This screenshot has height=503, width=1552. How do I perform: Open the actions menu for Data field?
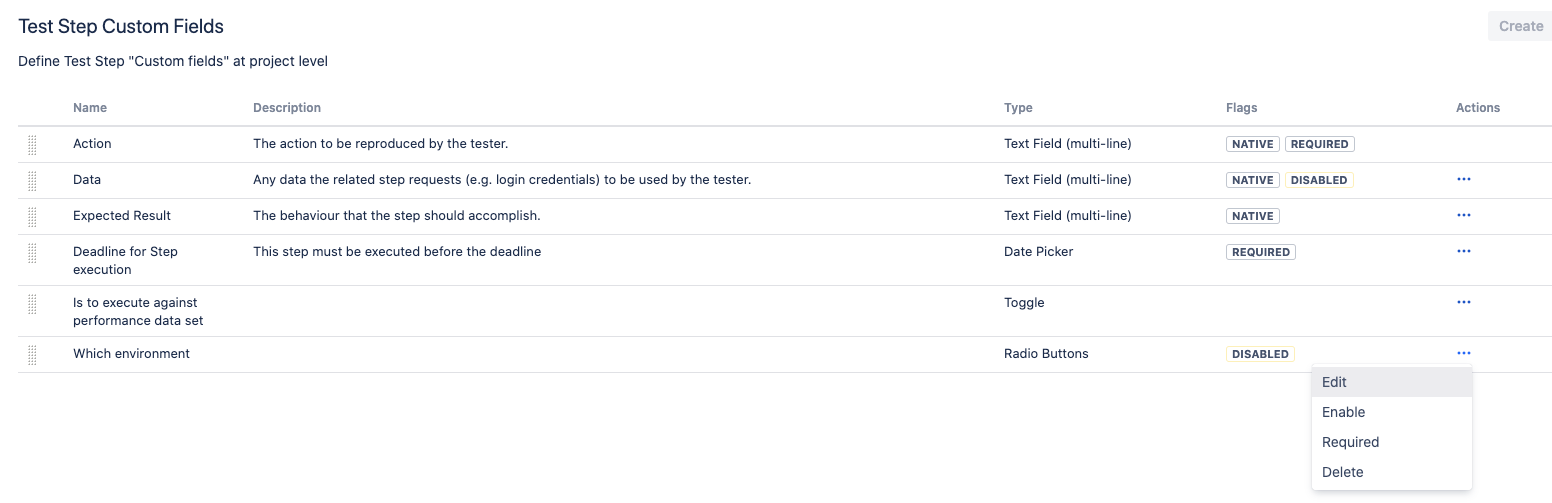tap(1464, 179)
